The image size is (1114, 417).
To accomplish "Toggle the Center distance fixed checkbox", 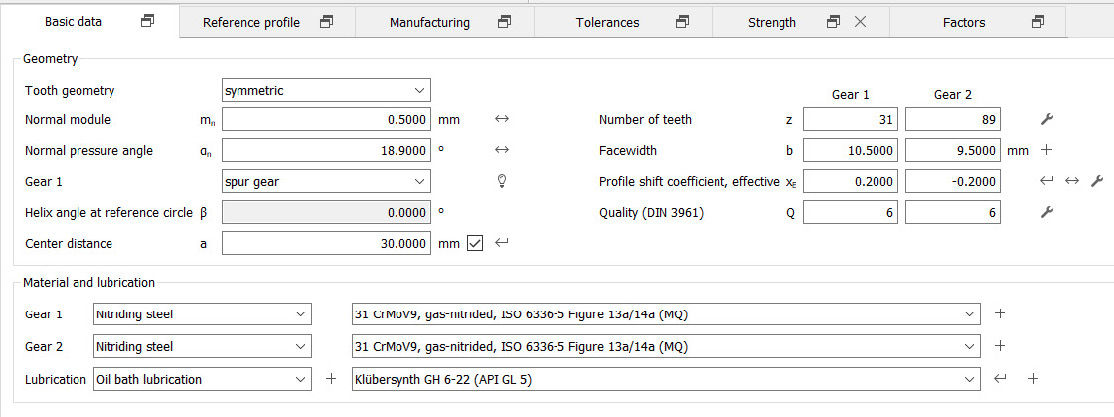I will click(x=475, y=244).
